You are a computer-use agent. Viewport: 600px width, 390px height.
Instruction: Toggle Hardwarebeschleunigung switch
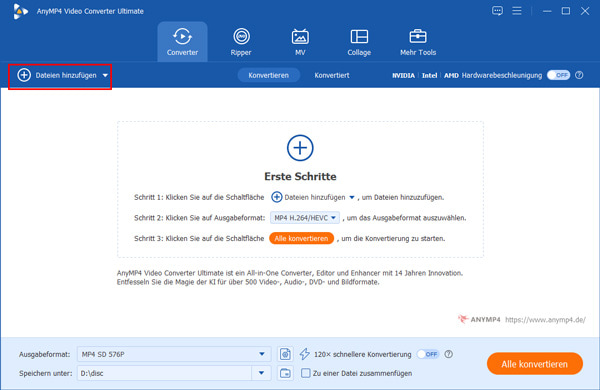pyautogui.click(x=558, y=75)
